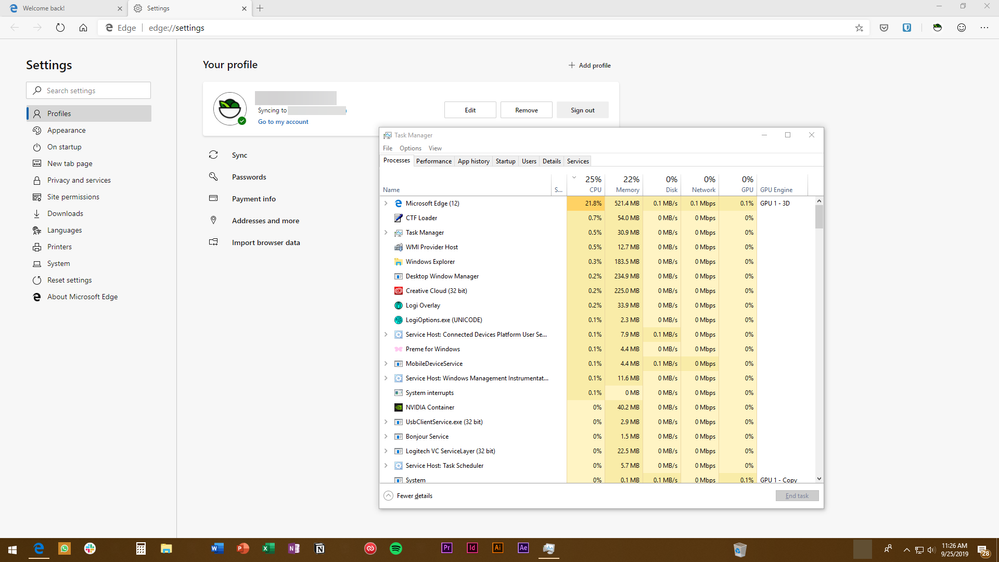This screenshot has width=999, height=562.
Task: Collapse Task Manager with Fewer details
Action: point(408,496)
